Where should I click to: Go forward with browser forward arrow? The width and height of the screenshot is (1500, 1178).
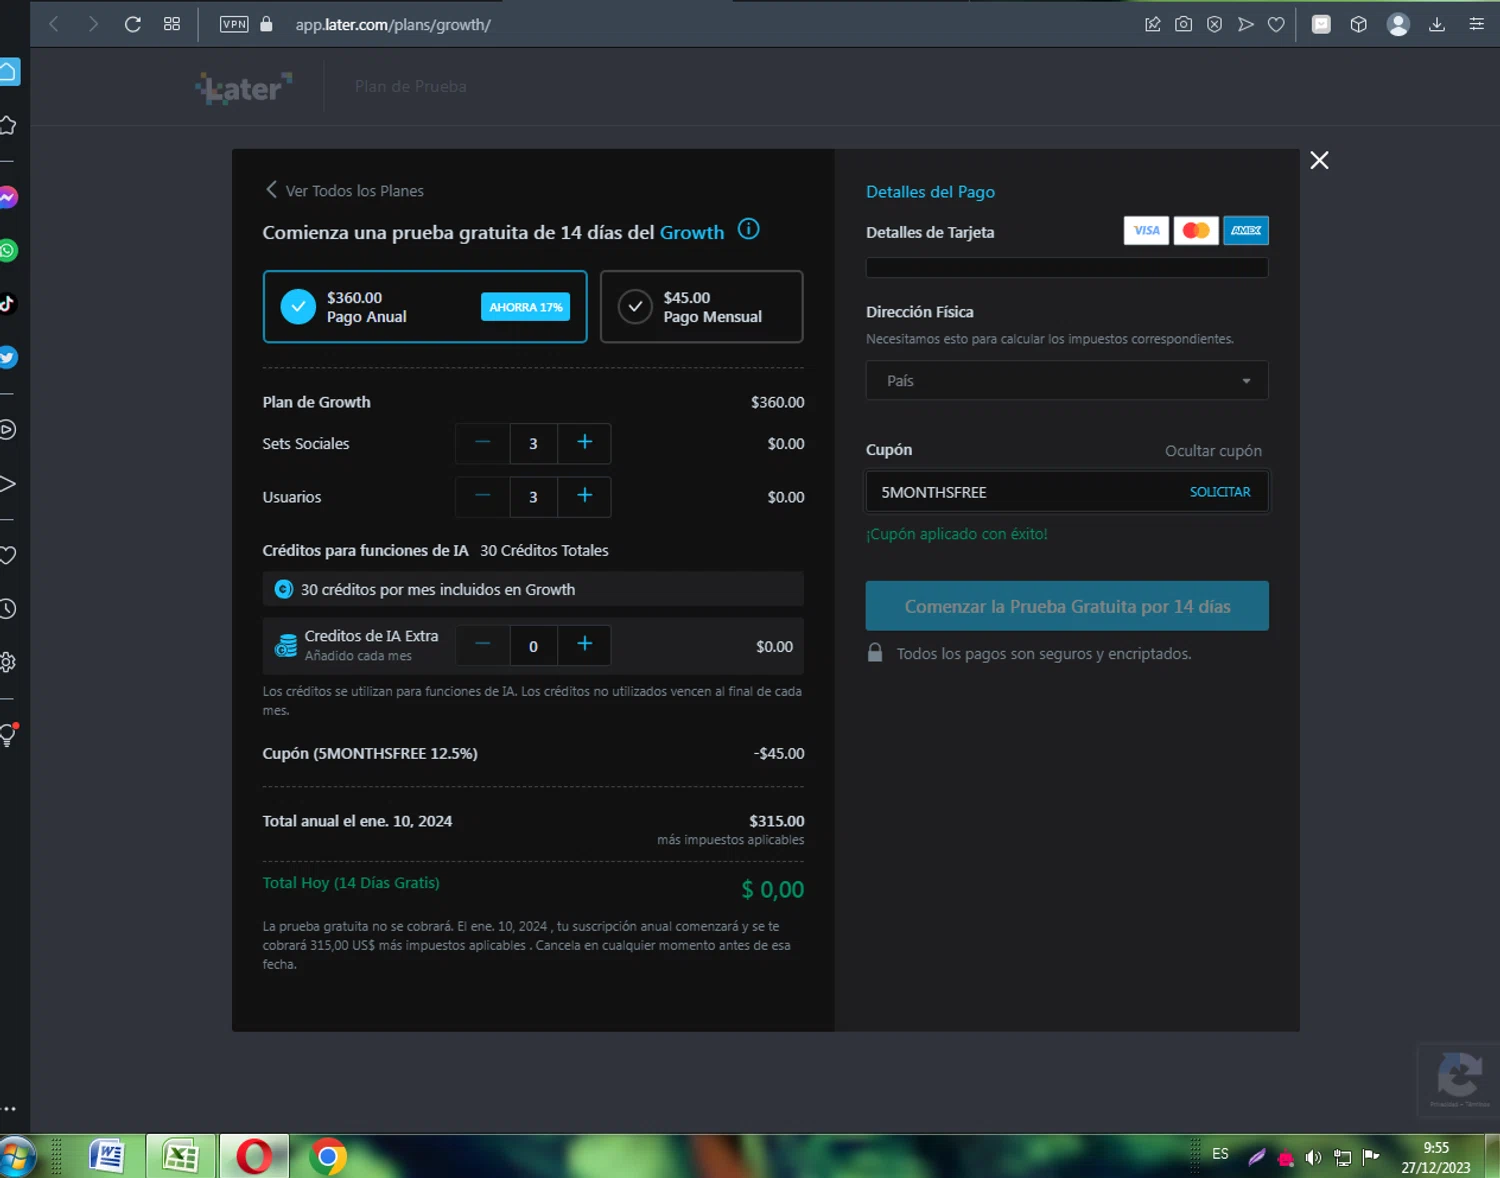pyautogui.click(x=93, y=24)
